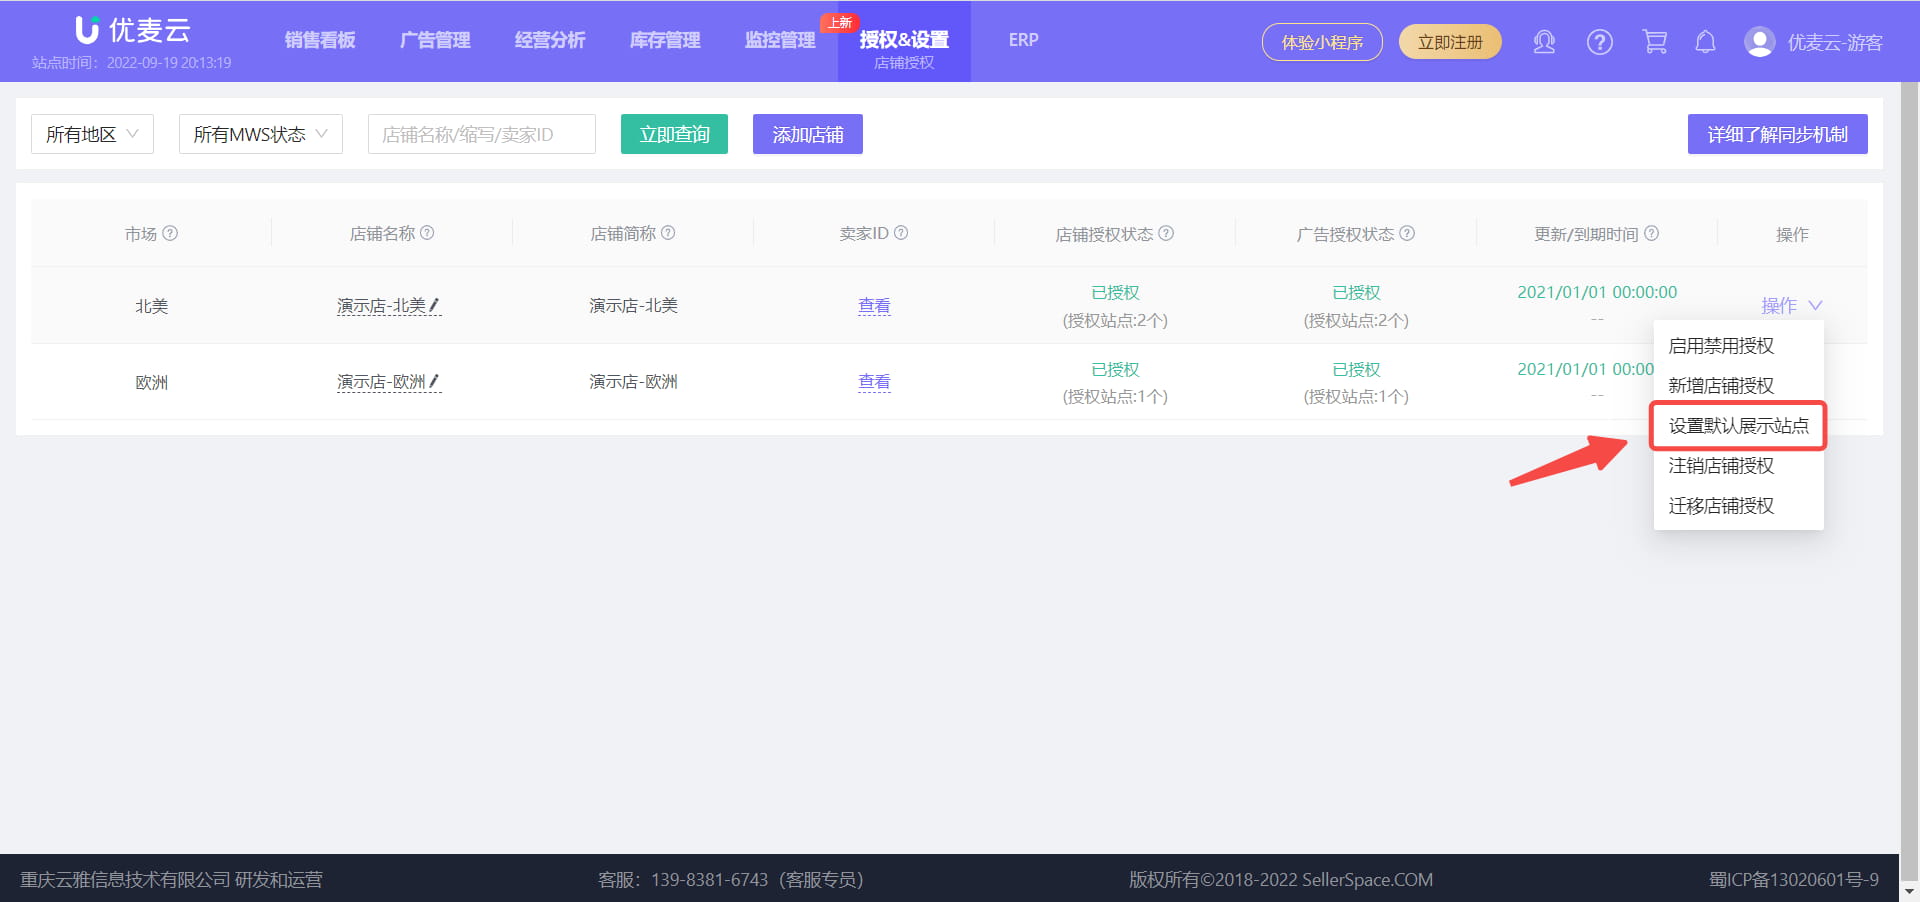Open the help question mark icon

(1599, 42)
